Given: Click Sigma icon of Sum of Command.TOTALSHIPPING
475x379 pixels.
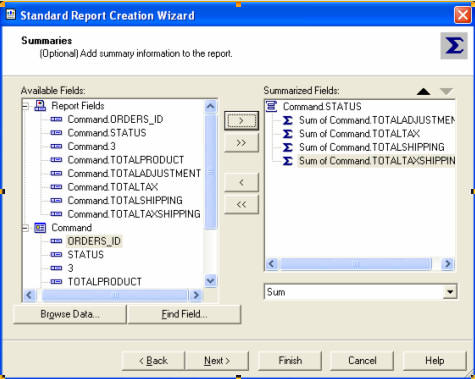Looking at the screenshot, I should [x=288, y=147].
